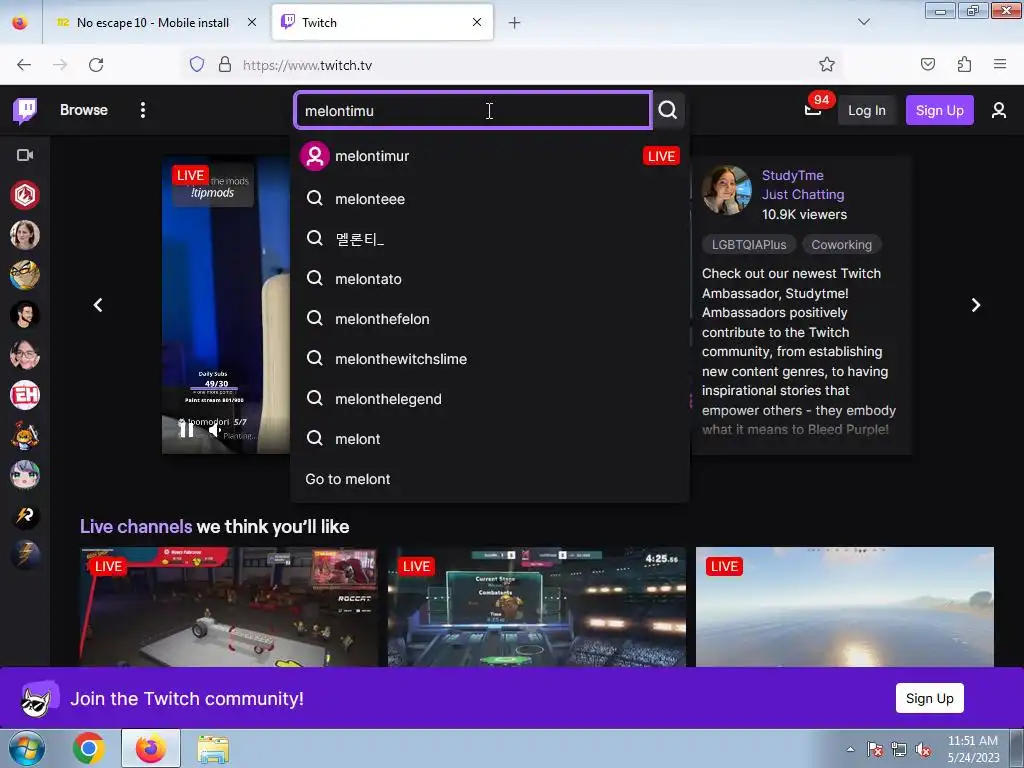Choose the melonteee search suggestion
The image size is (1024, 768).
click(490, 199)
